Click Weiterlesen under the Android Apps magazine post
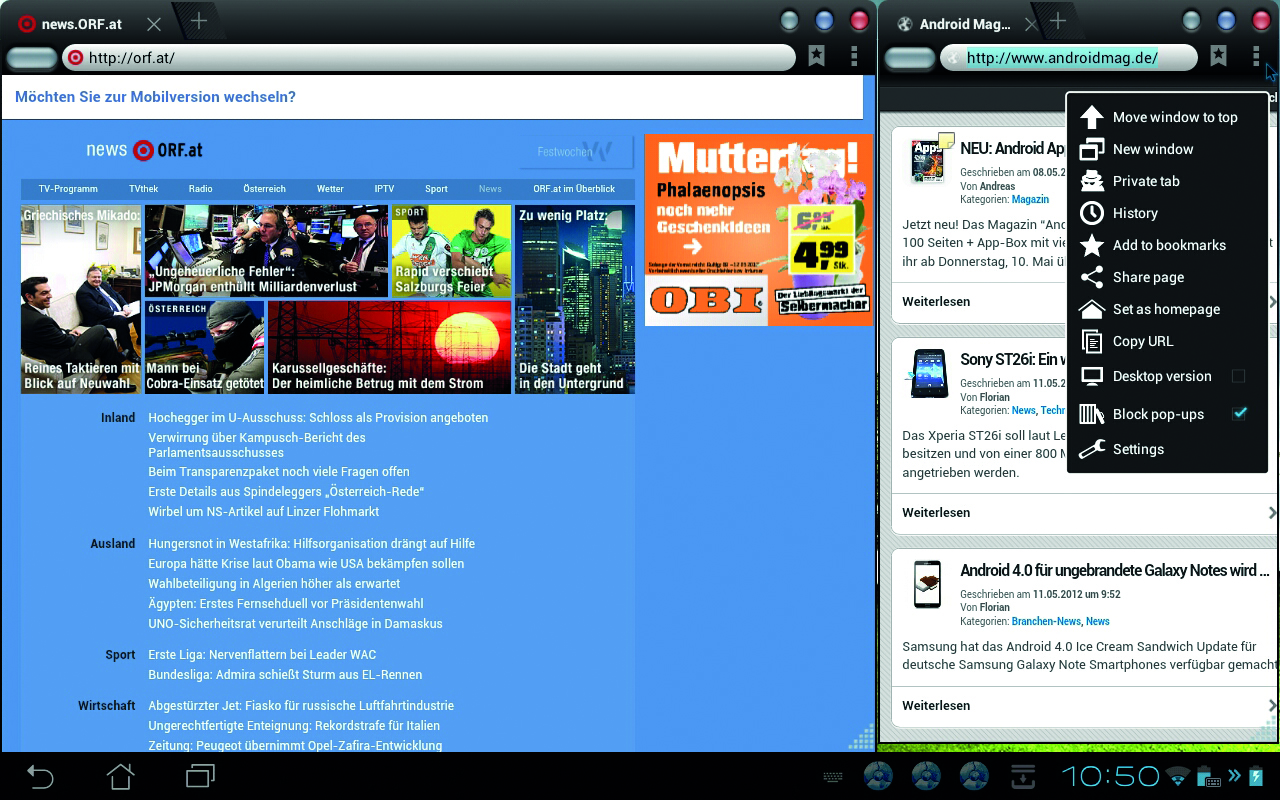Image resolution: width=1280 pixels, height=800 pixels. click(936, 301)
